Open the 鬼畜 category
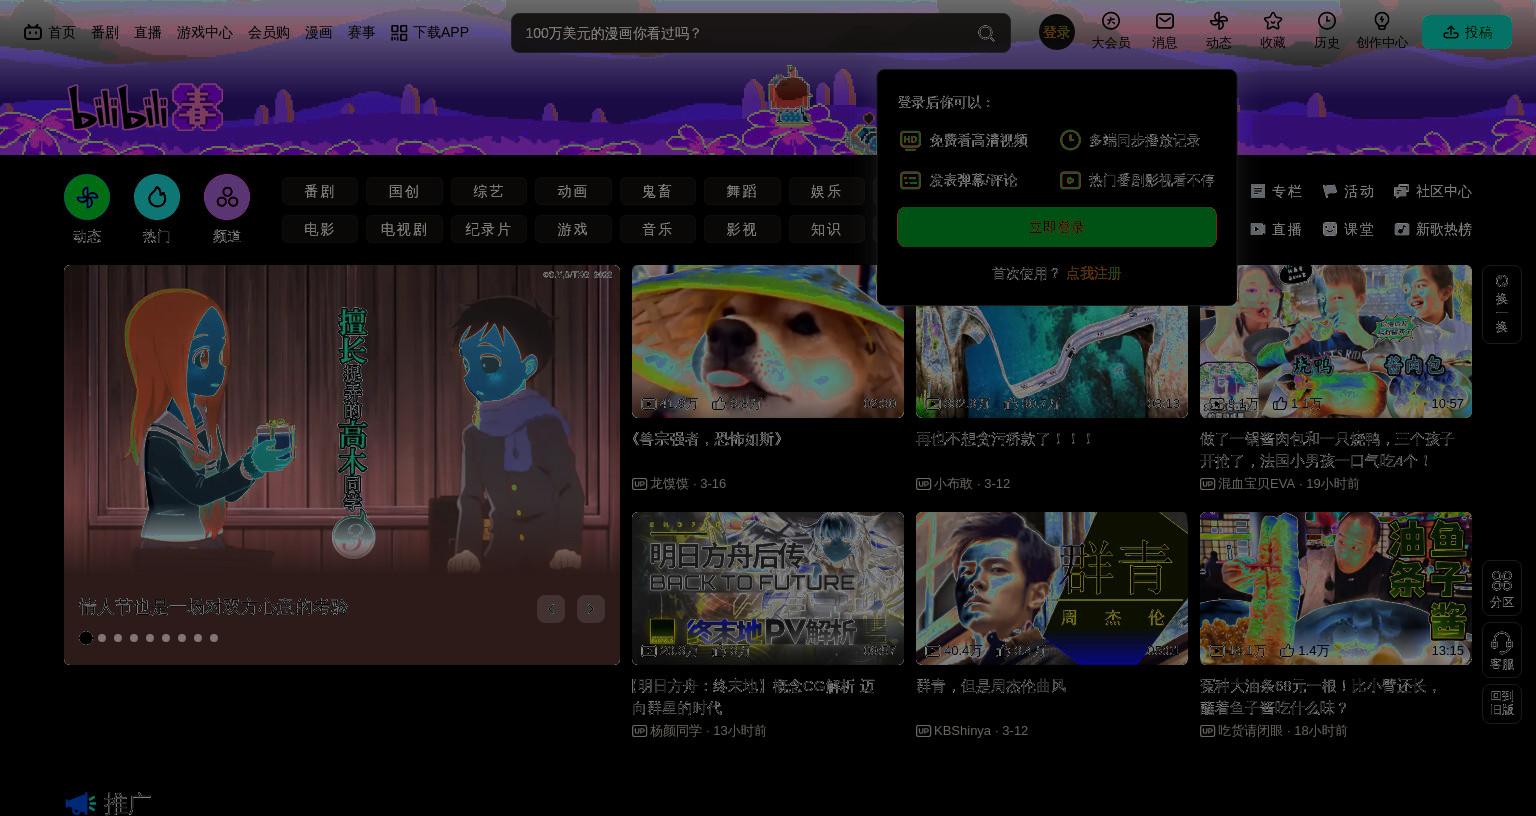The image size is (1536, 816). tap(657, 191)
